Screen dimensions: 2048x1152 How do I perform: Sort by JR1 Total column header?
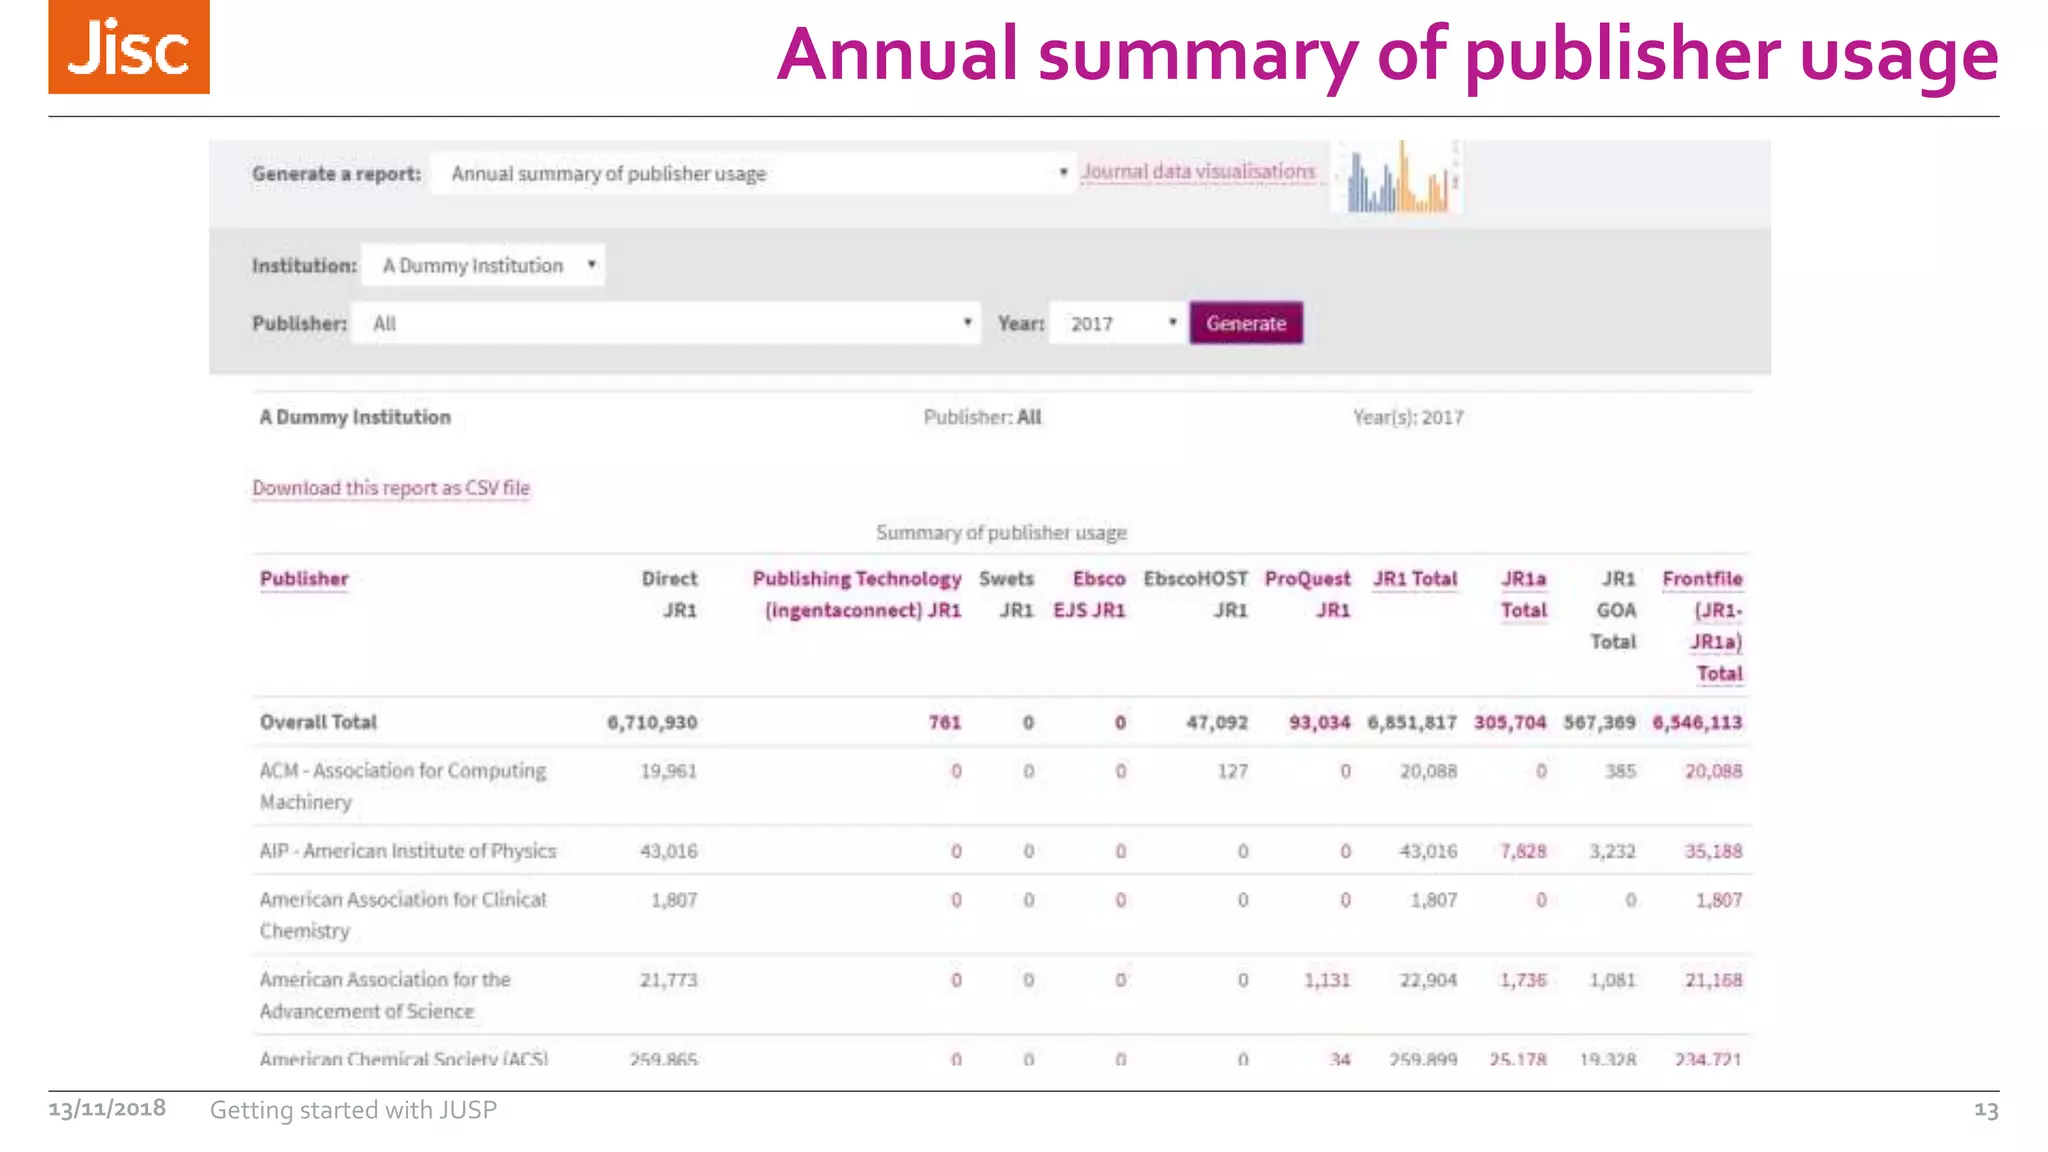1415,579
